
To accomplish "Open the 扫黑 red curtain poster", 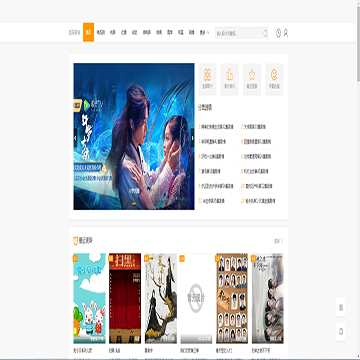I will (125, 298).
